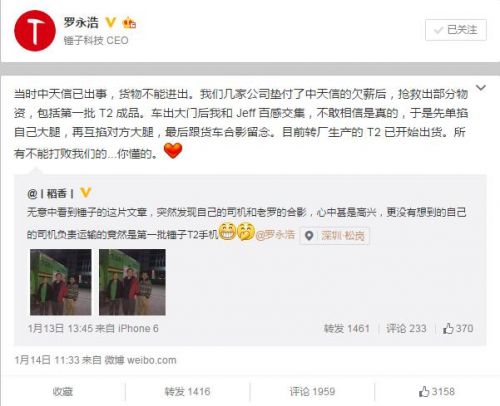Click the V badge beside 稻香

tap(86, 192)
